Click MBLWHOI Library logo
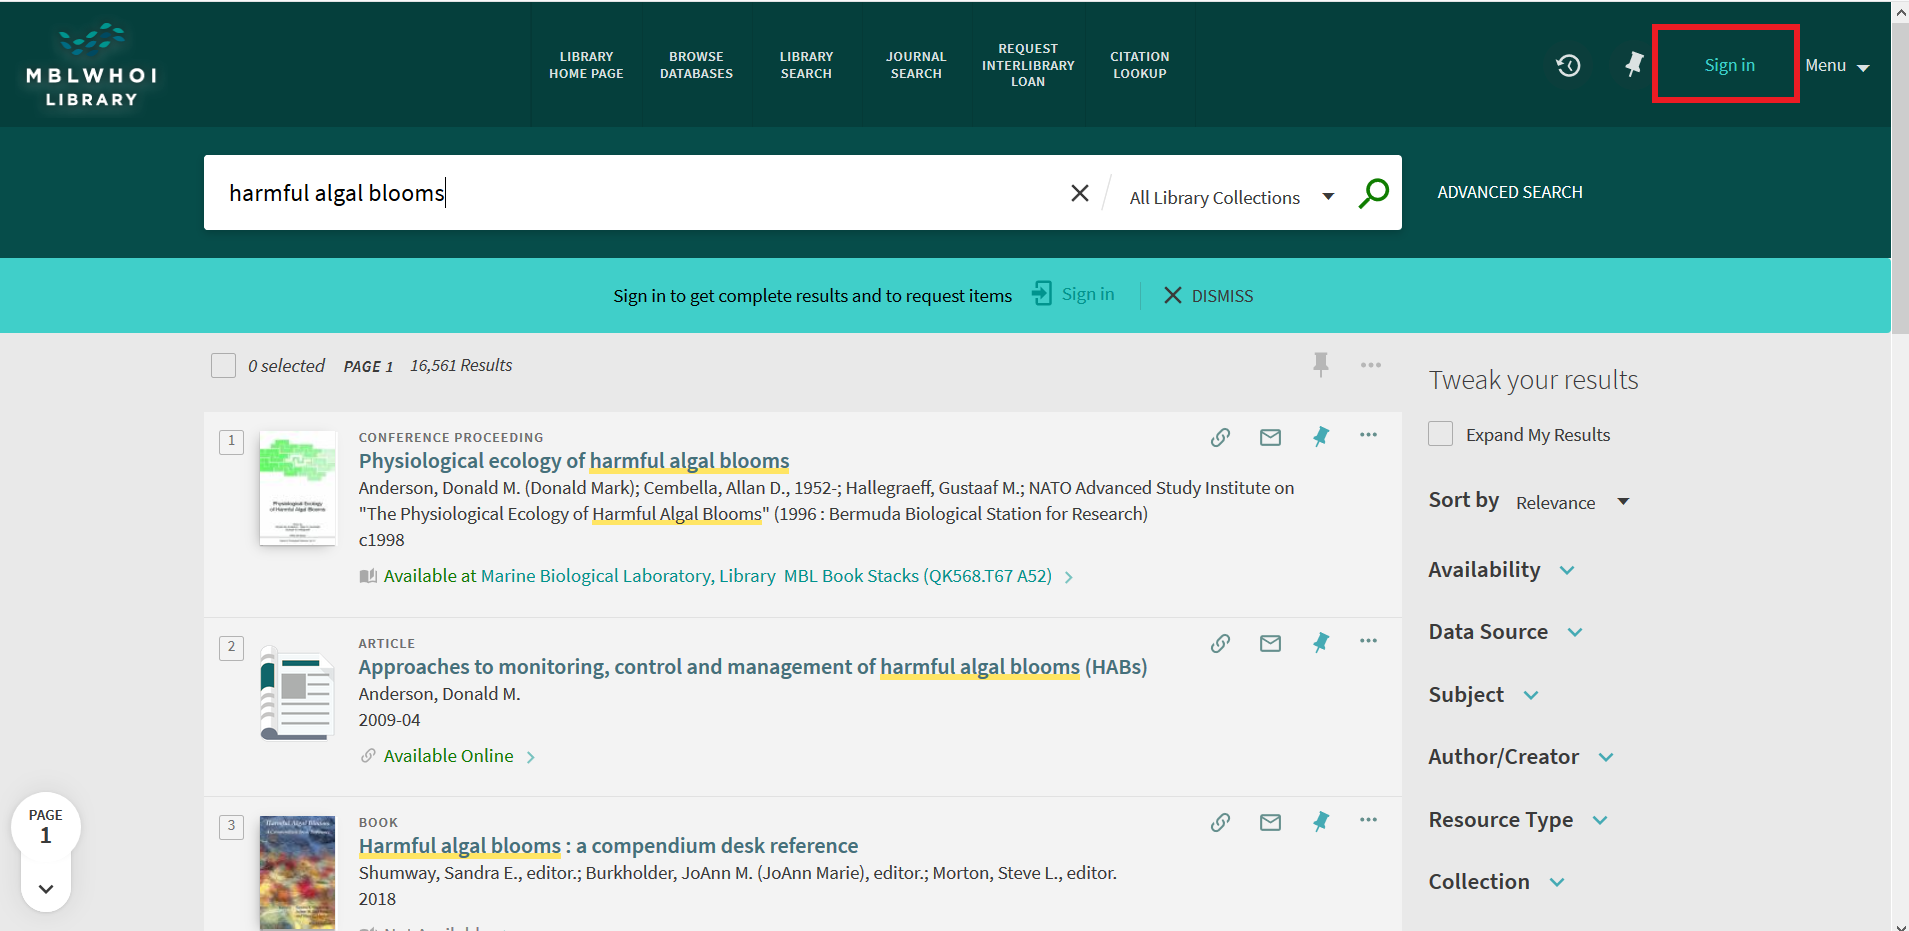 coord(91,65)
